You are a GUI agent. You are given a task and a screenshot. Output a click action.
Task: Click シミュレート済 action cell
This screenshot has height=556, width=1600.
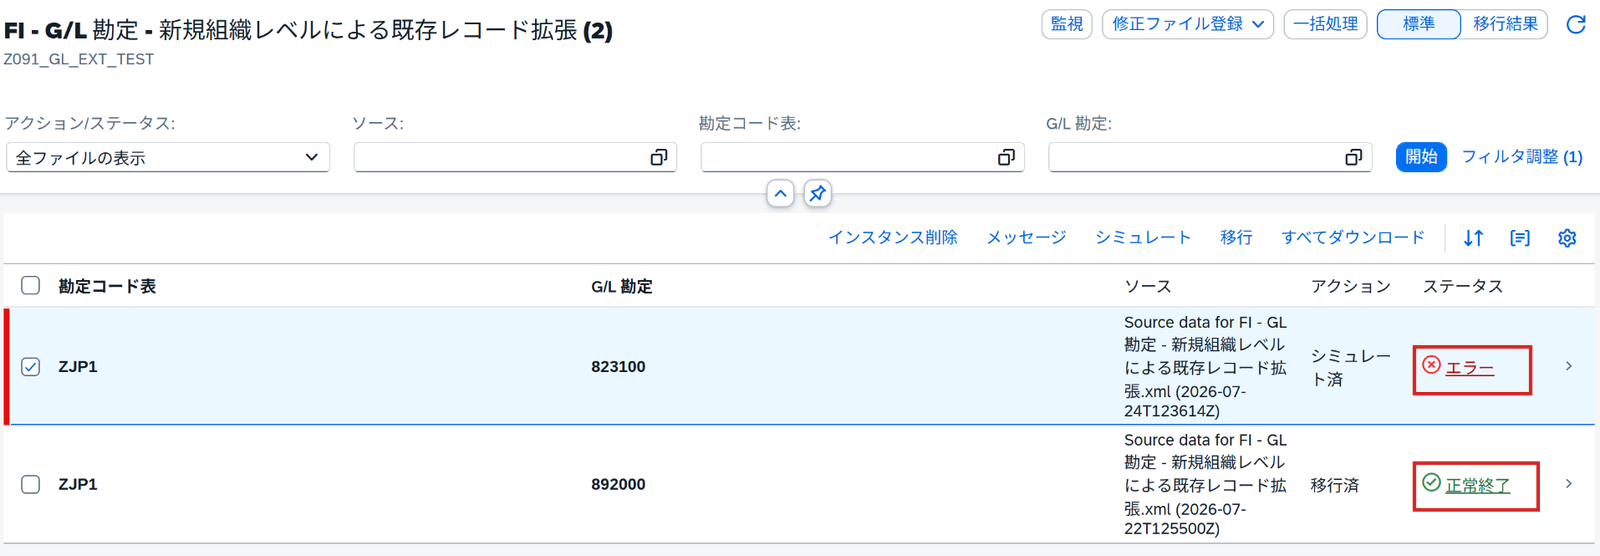[1351, 367]
